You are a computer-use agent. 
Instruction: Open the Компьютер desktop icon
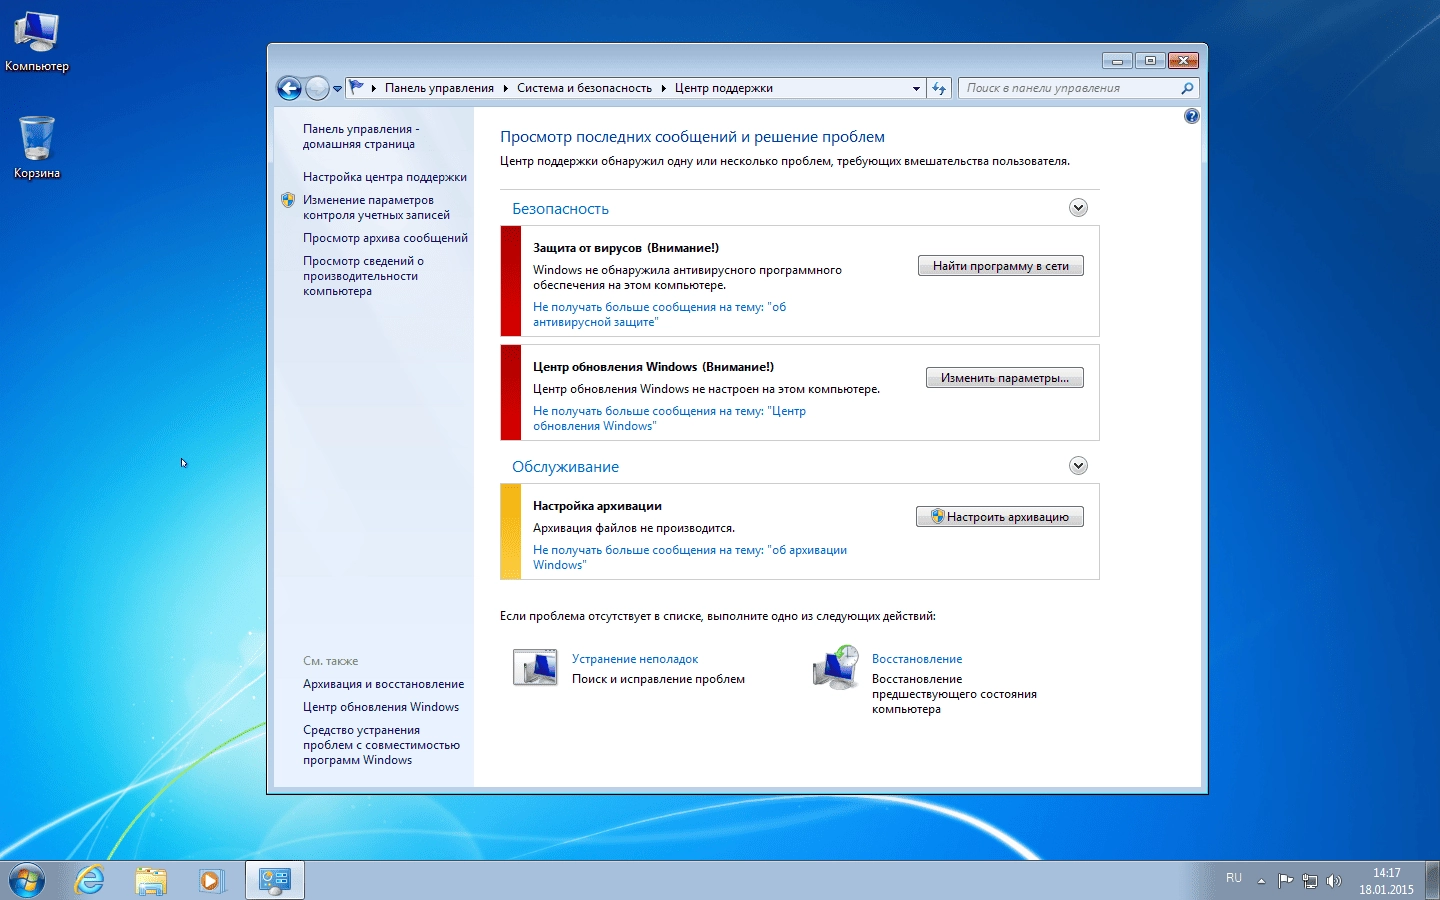[x=37, y=42]
